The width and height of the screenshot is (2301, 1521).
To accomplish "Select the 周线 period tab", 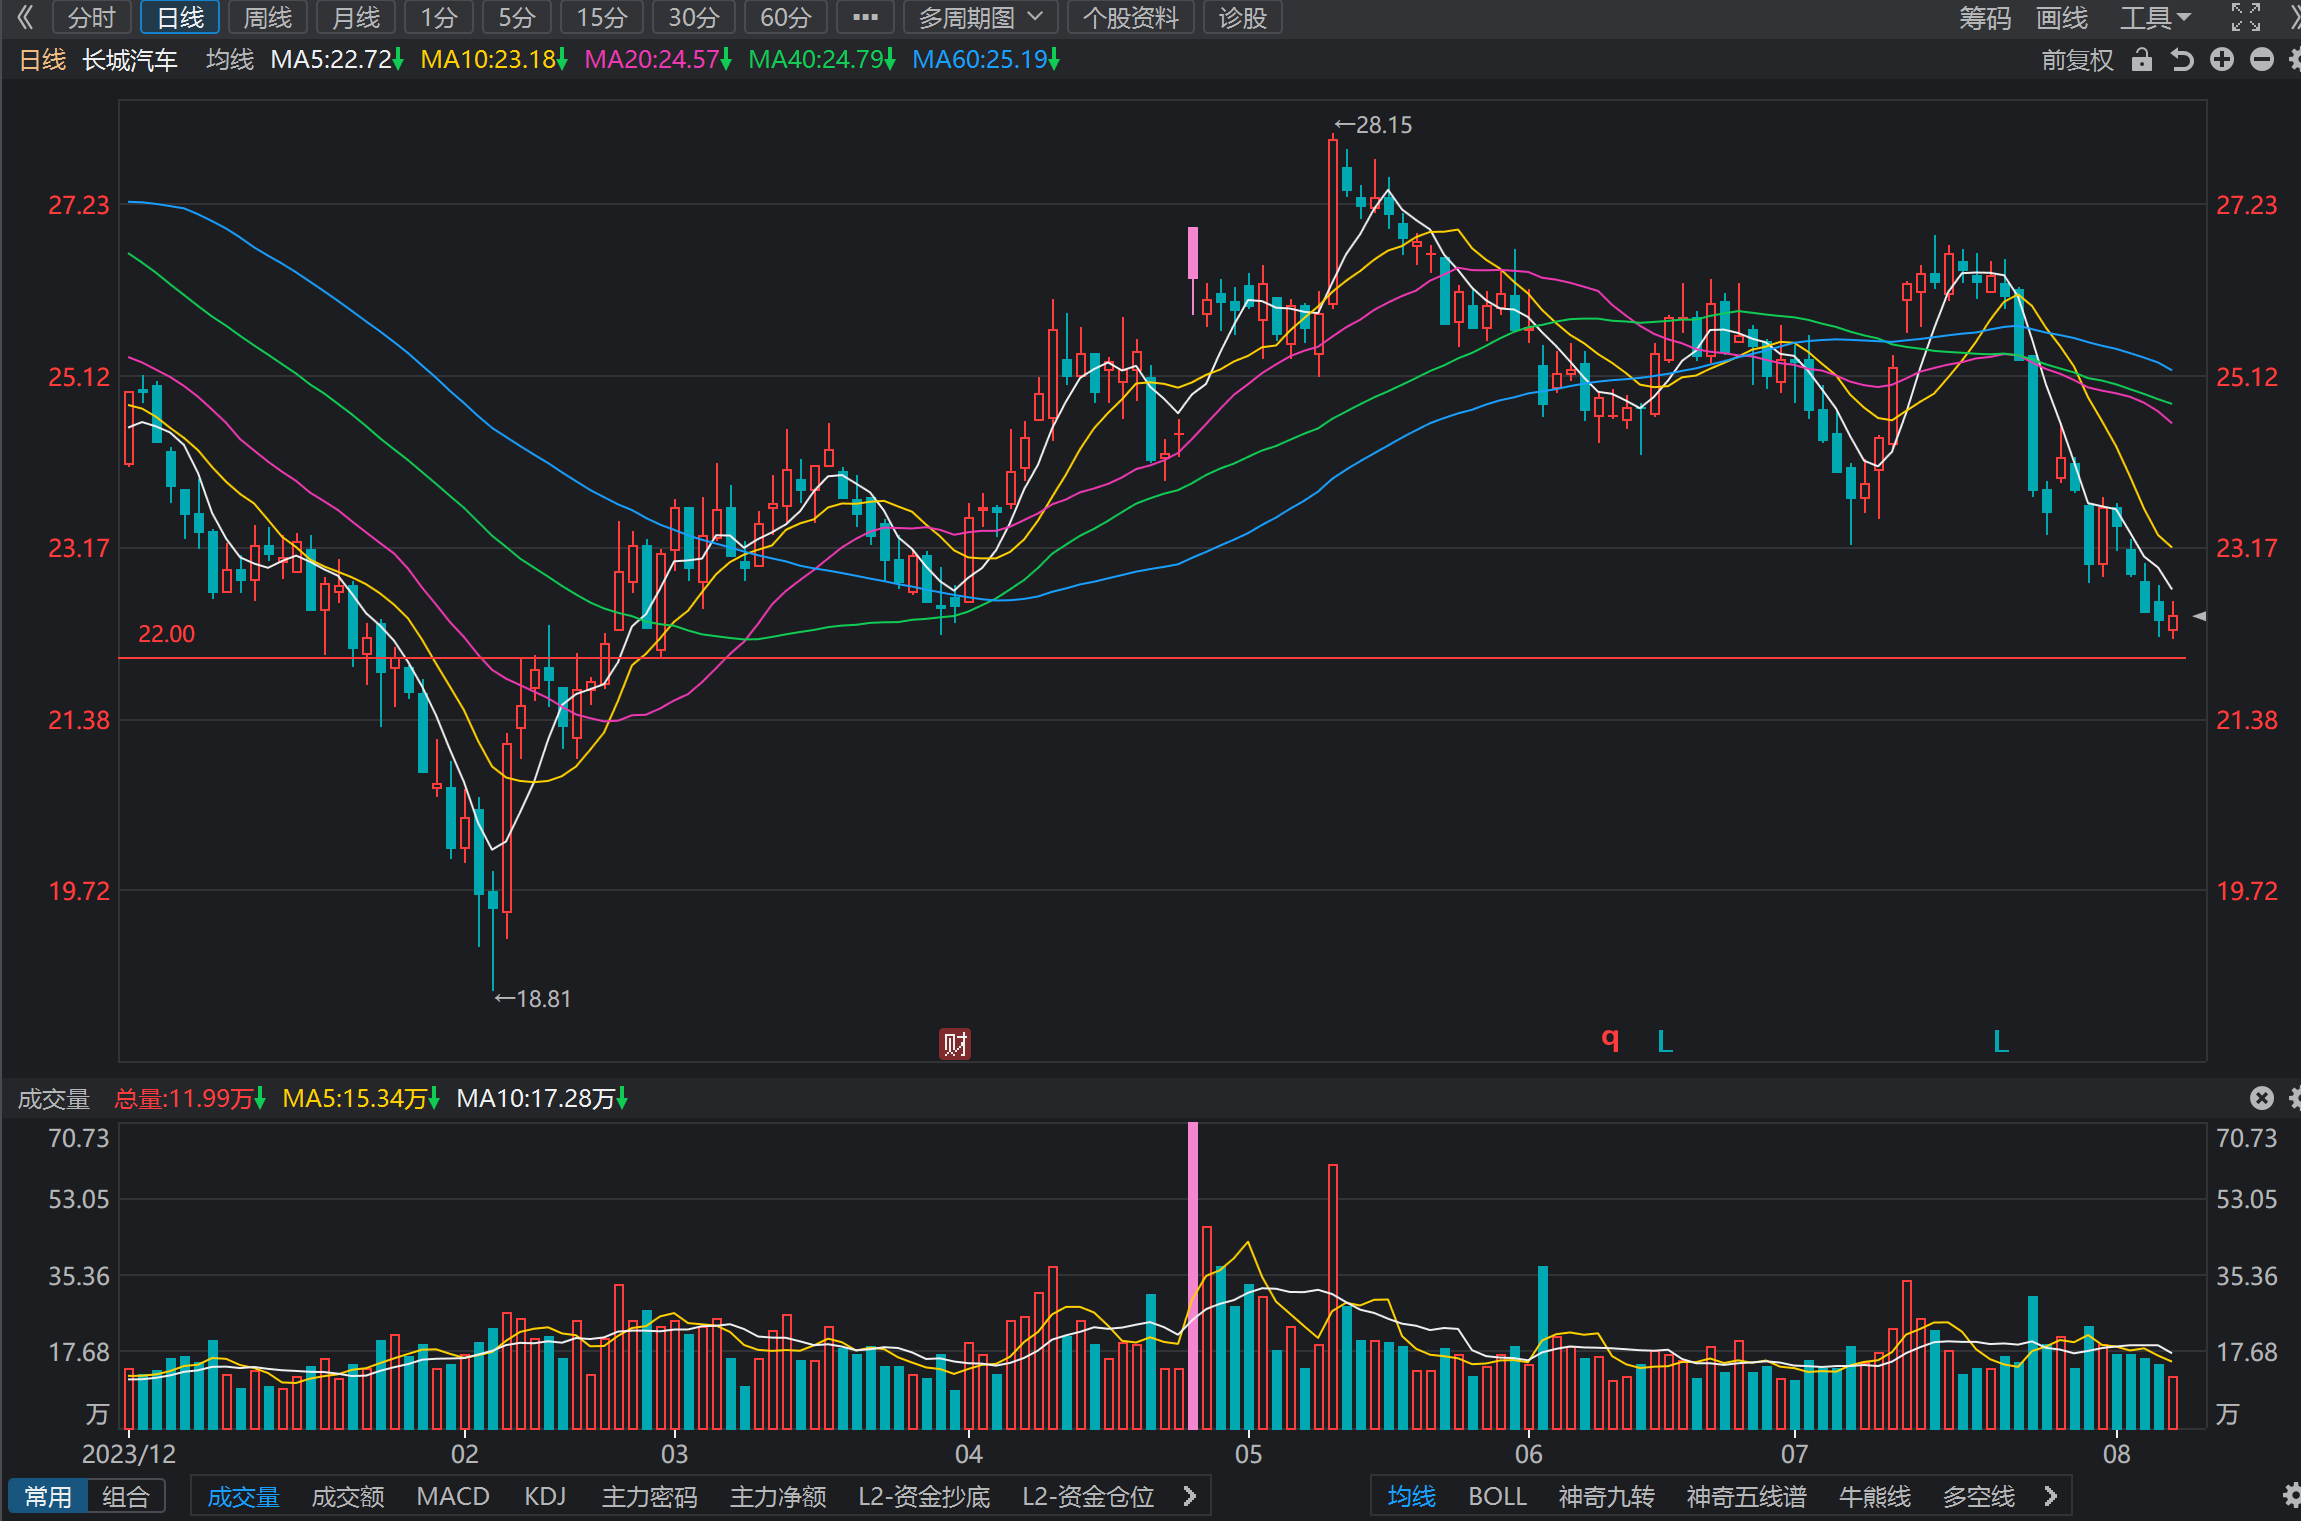I will [x=268, y=17].
